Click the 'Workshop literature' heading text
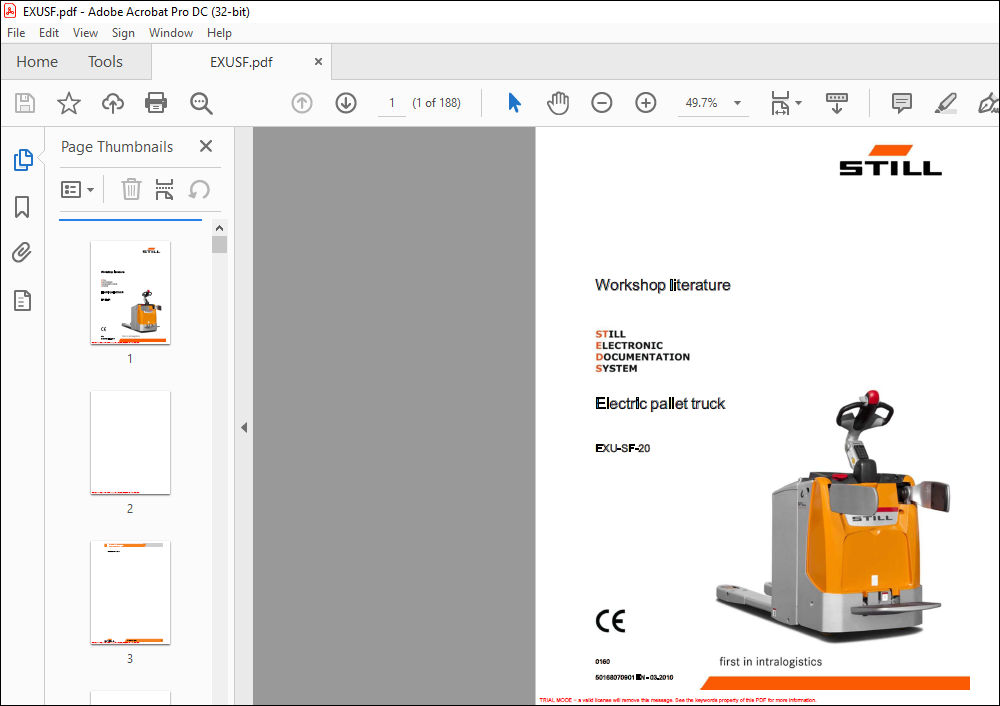Image resolution: width=1000 pixels, height=706 pixels. click(663, 285)
